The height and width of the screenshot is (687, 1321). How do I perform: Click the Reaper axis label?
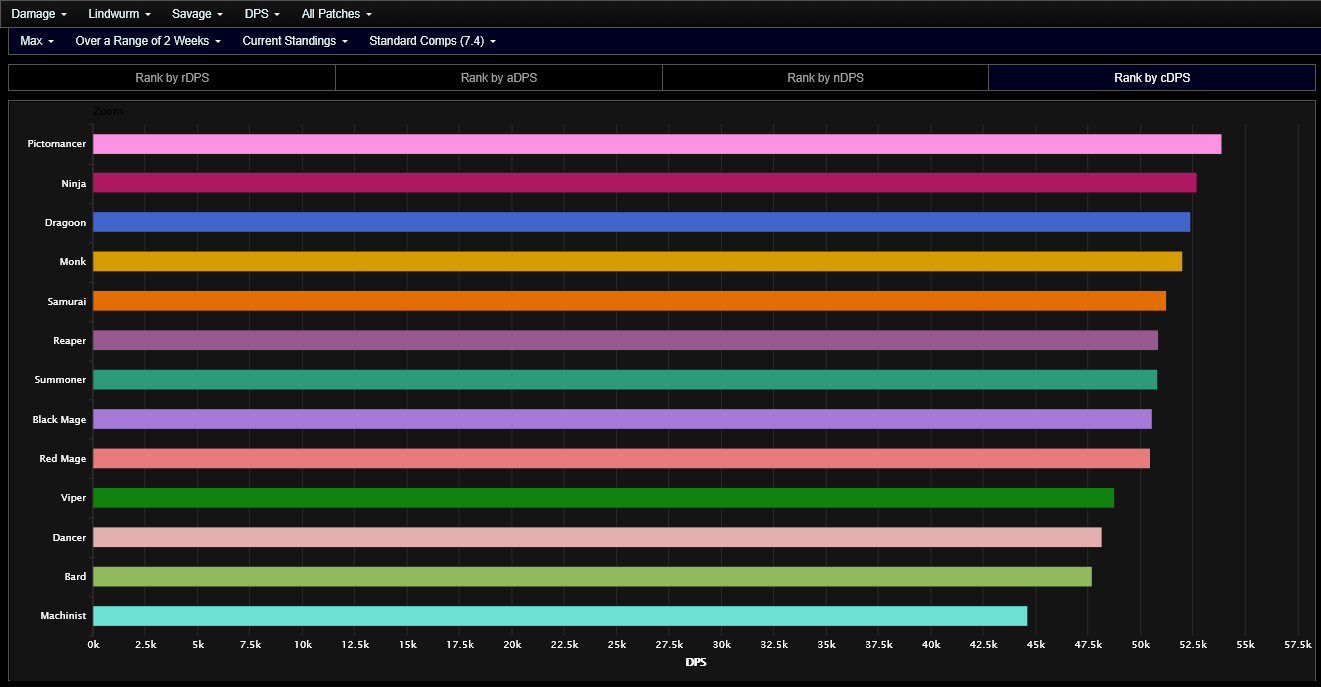click(70, 340)
